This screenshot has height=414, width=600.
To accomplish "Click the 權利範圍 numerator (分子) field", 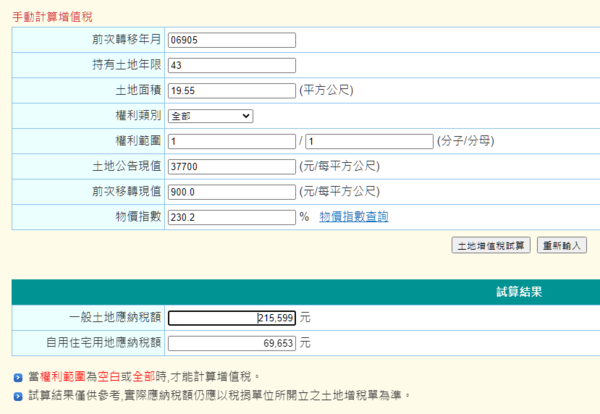I will tap(232, 141).
